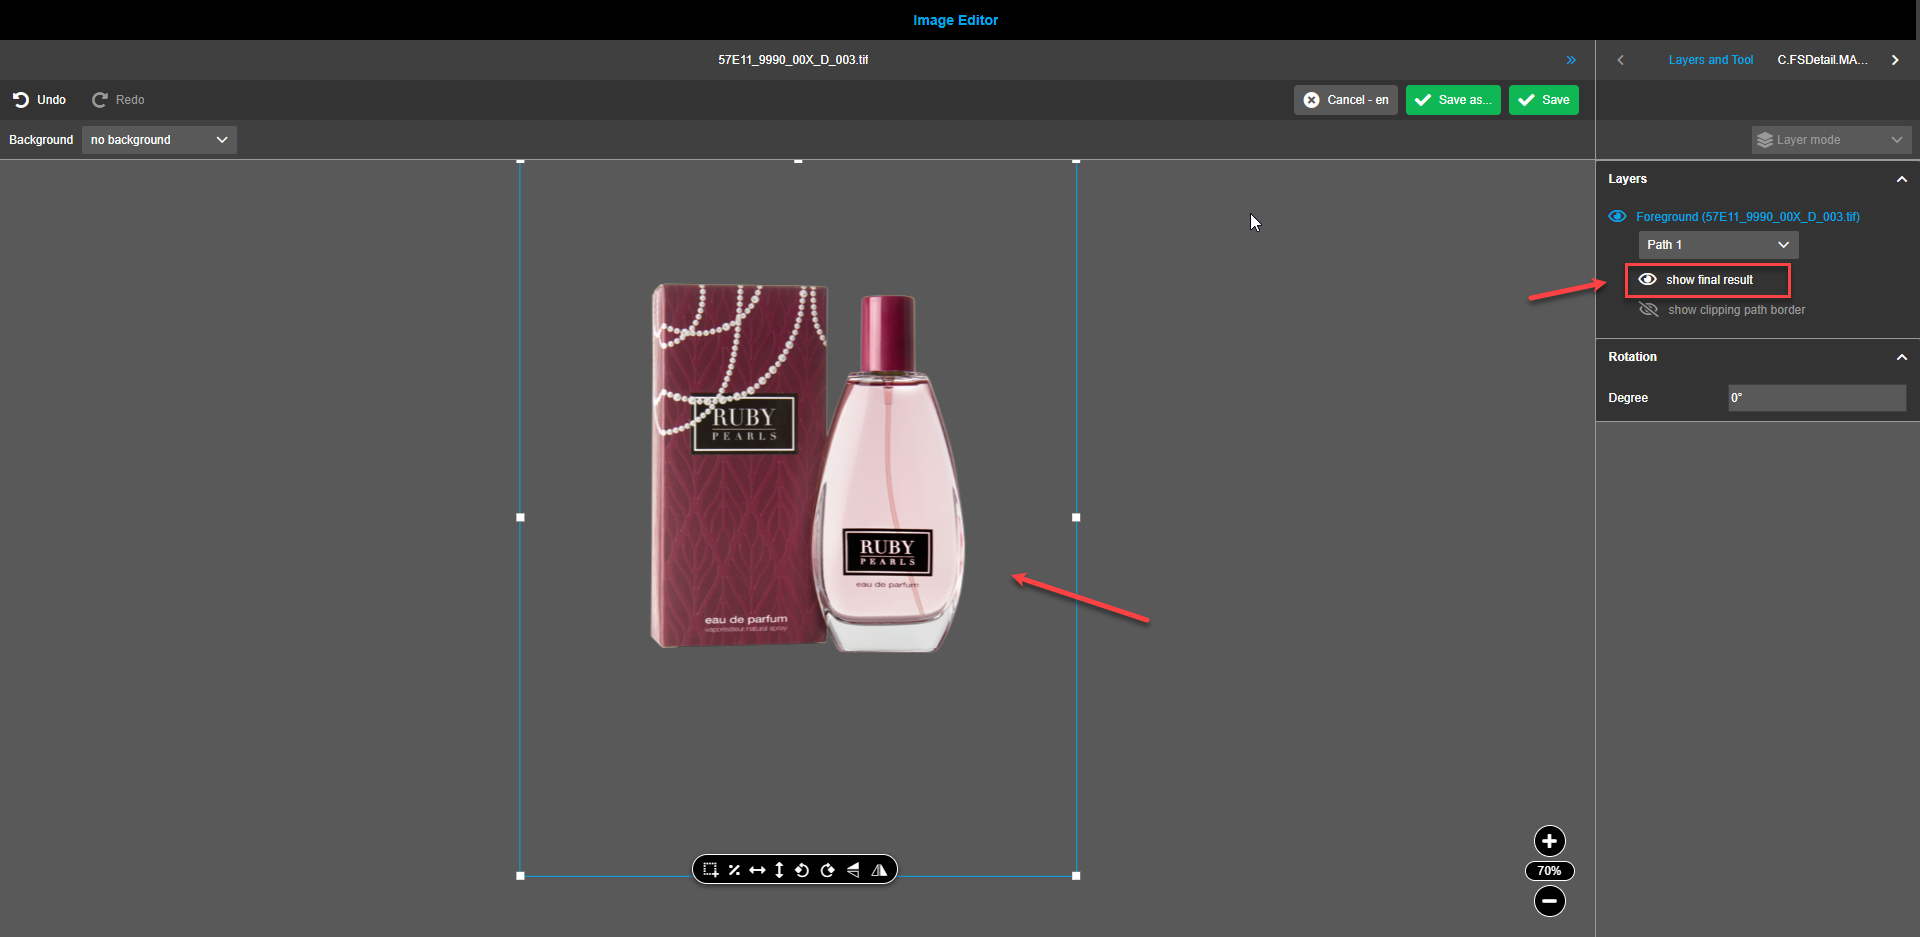The image size is (1920, 937).
Task: Click the Save as button
Action: tap(1452, 99)
